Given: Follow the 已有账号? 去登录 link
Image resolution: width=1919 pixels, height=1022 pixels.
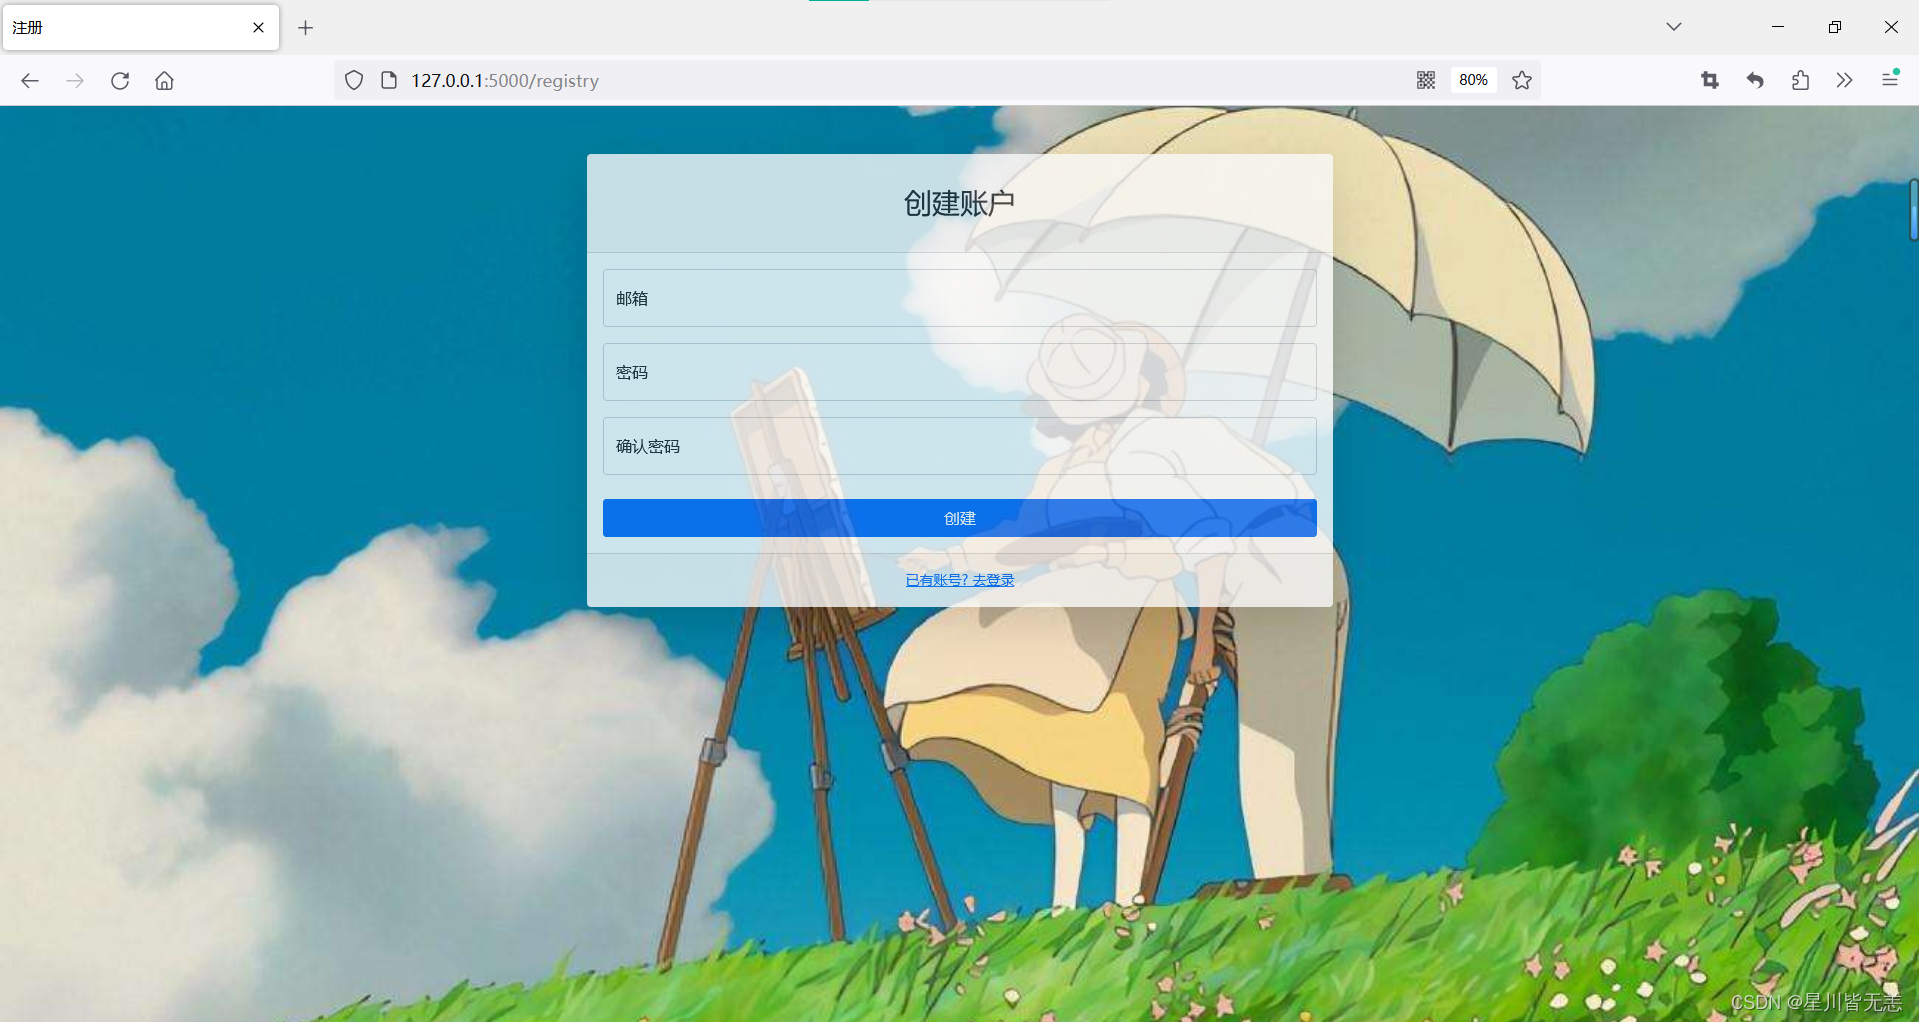Looking at the screenshot, I should coord(959,580).
